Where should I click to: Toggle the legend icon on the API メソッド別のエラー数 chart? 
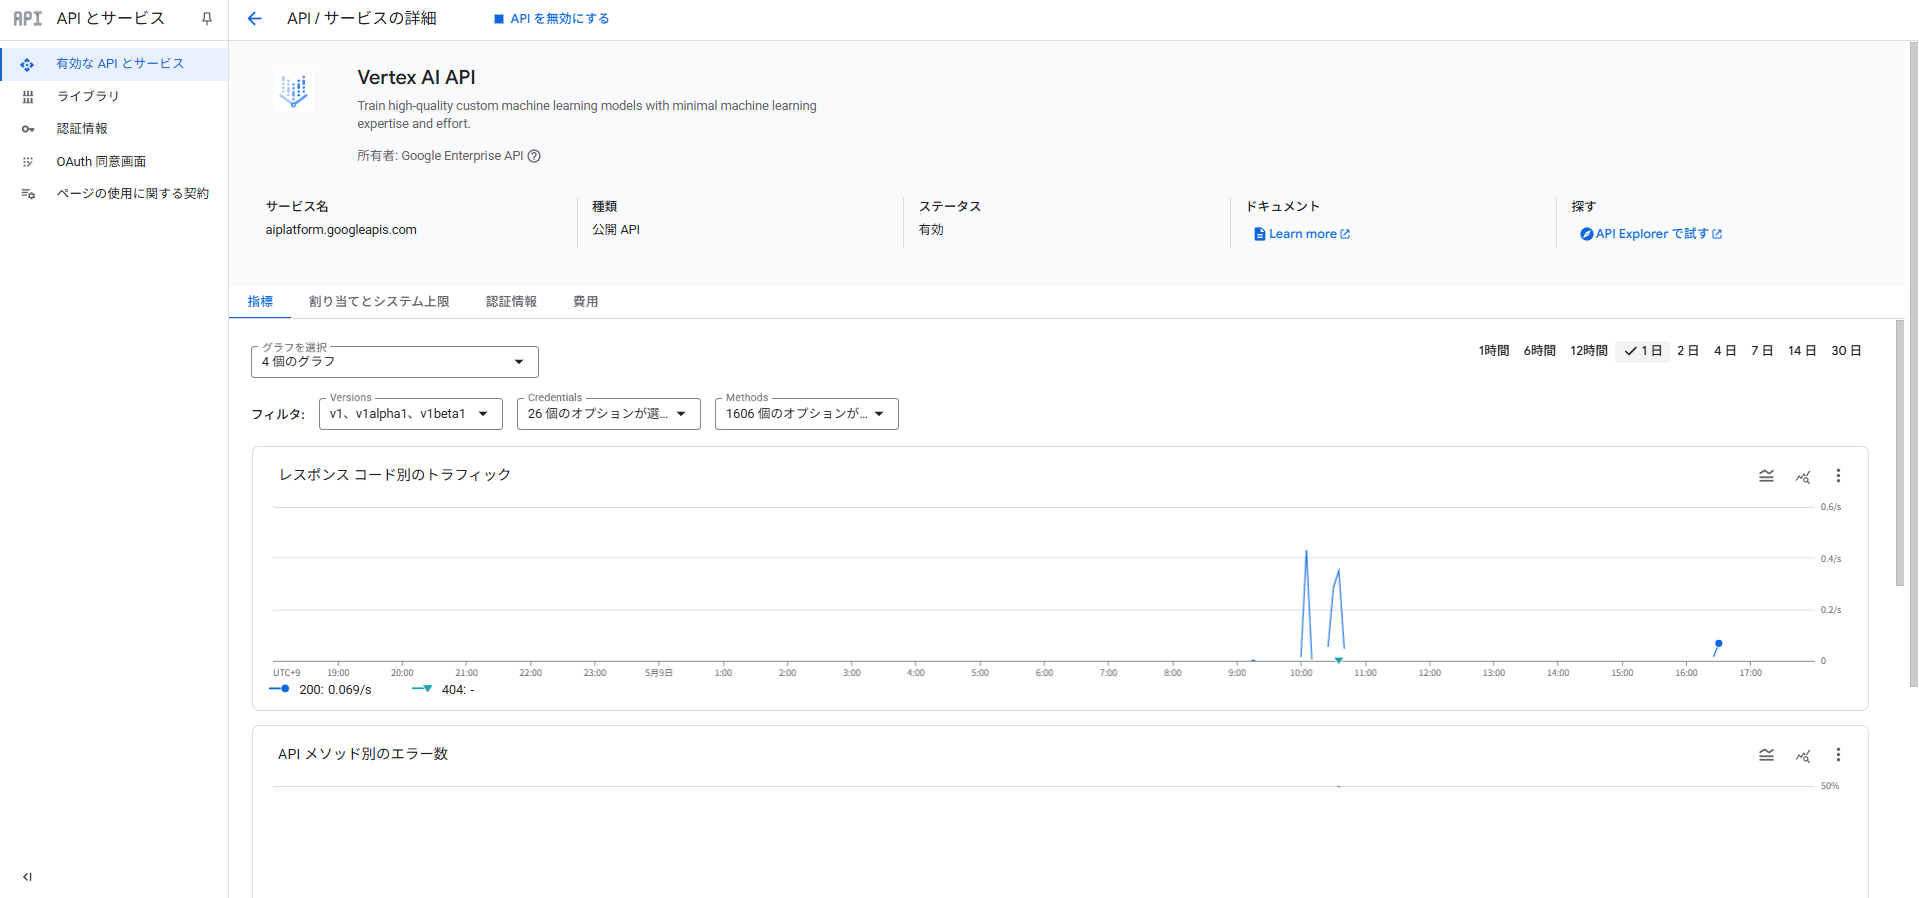pyautogui.click(x=1766, y=755)
